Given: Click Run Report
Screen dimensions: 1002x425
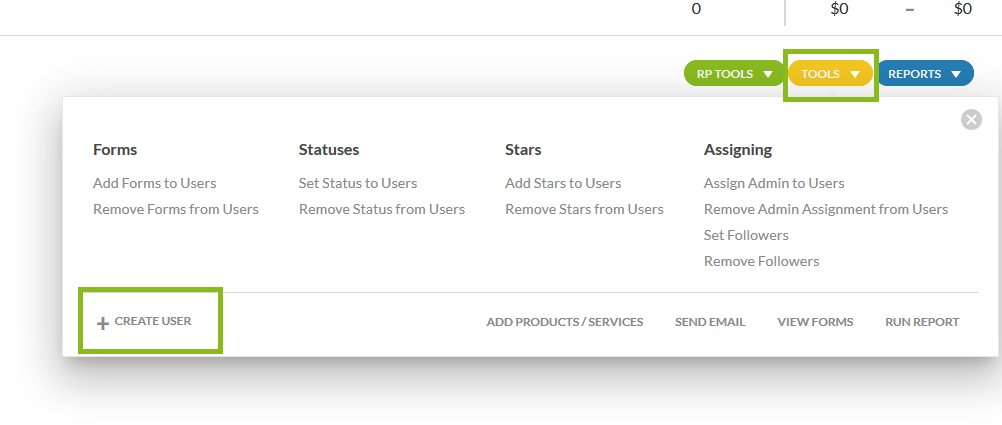Looking at the screenshot, I should pyautogui.click(x=921, y=322).
